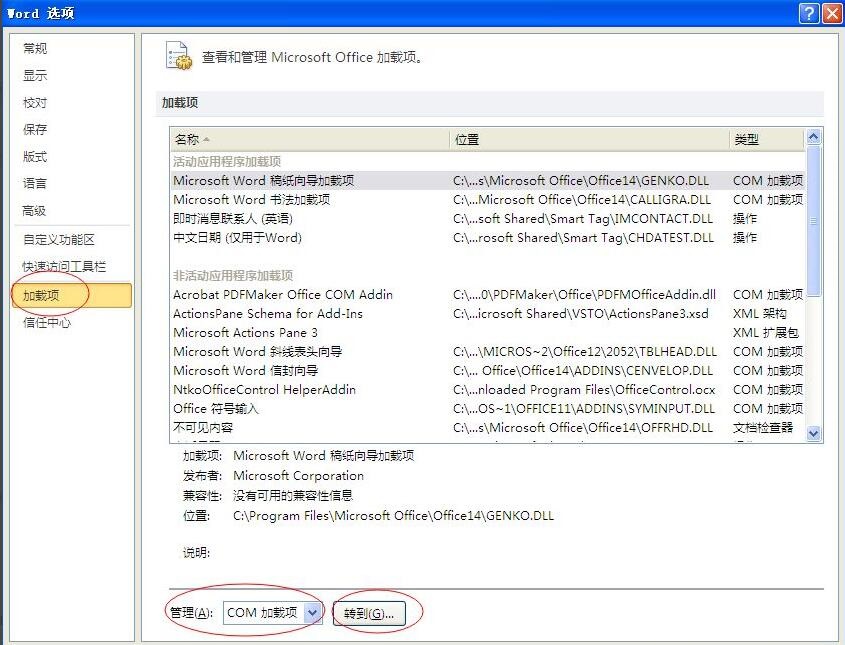Click the 没有可用的兼容性信息 text
Viewport: 845px width, 645px height.
click(x=293, y=496)
